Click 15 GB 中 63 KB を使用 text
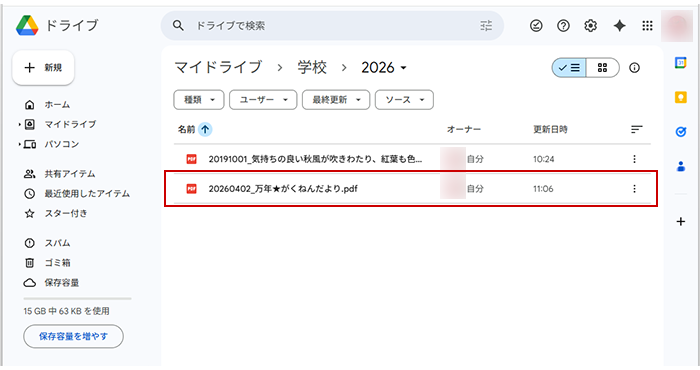The image size is (700, 370). [x=67, y=311]
